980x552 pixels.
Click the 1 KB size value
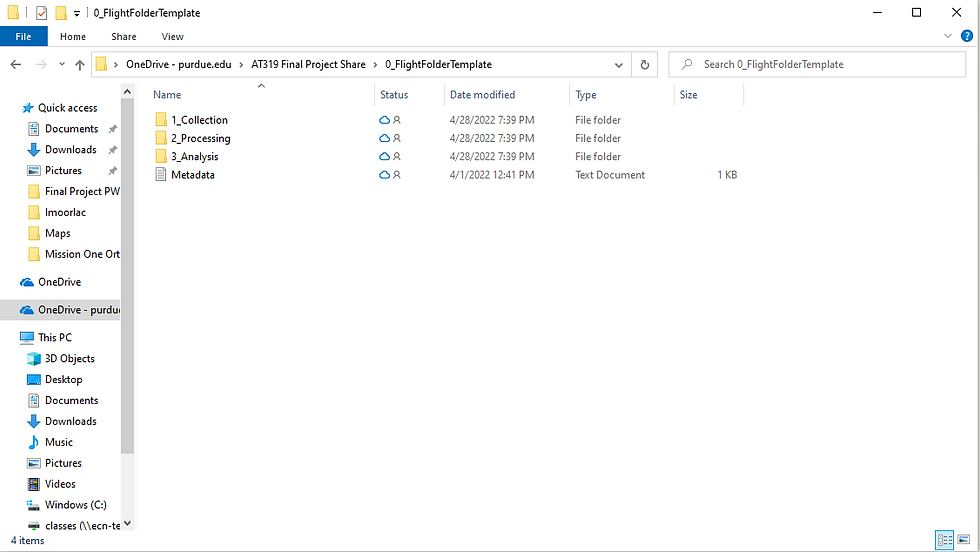(727, 175)
